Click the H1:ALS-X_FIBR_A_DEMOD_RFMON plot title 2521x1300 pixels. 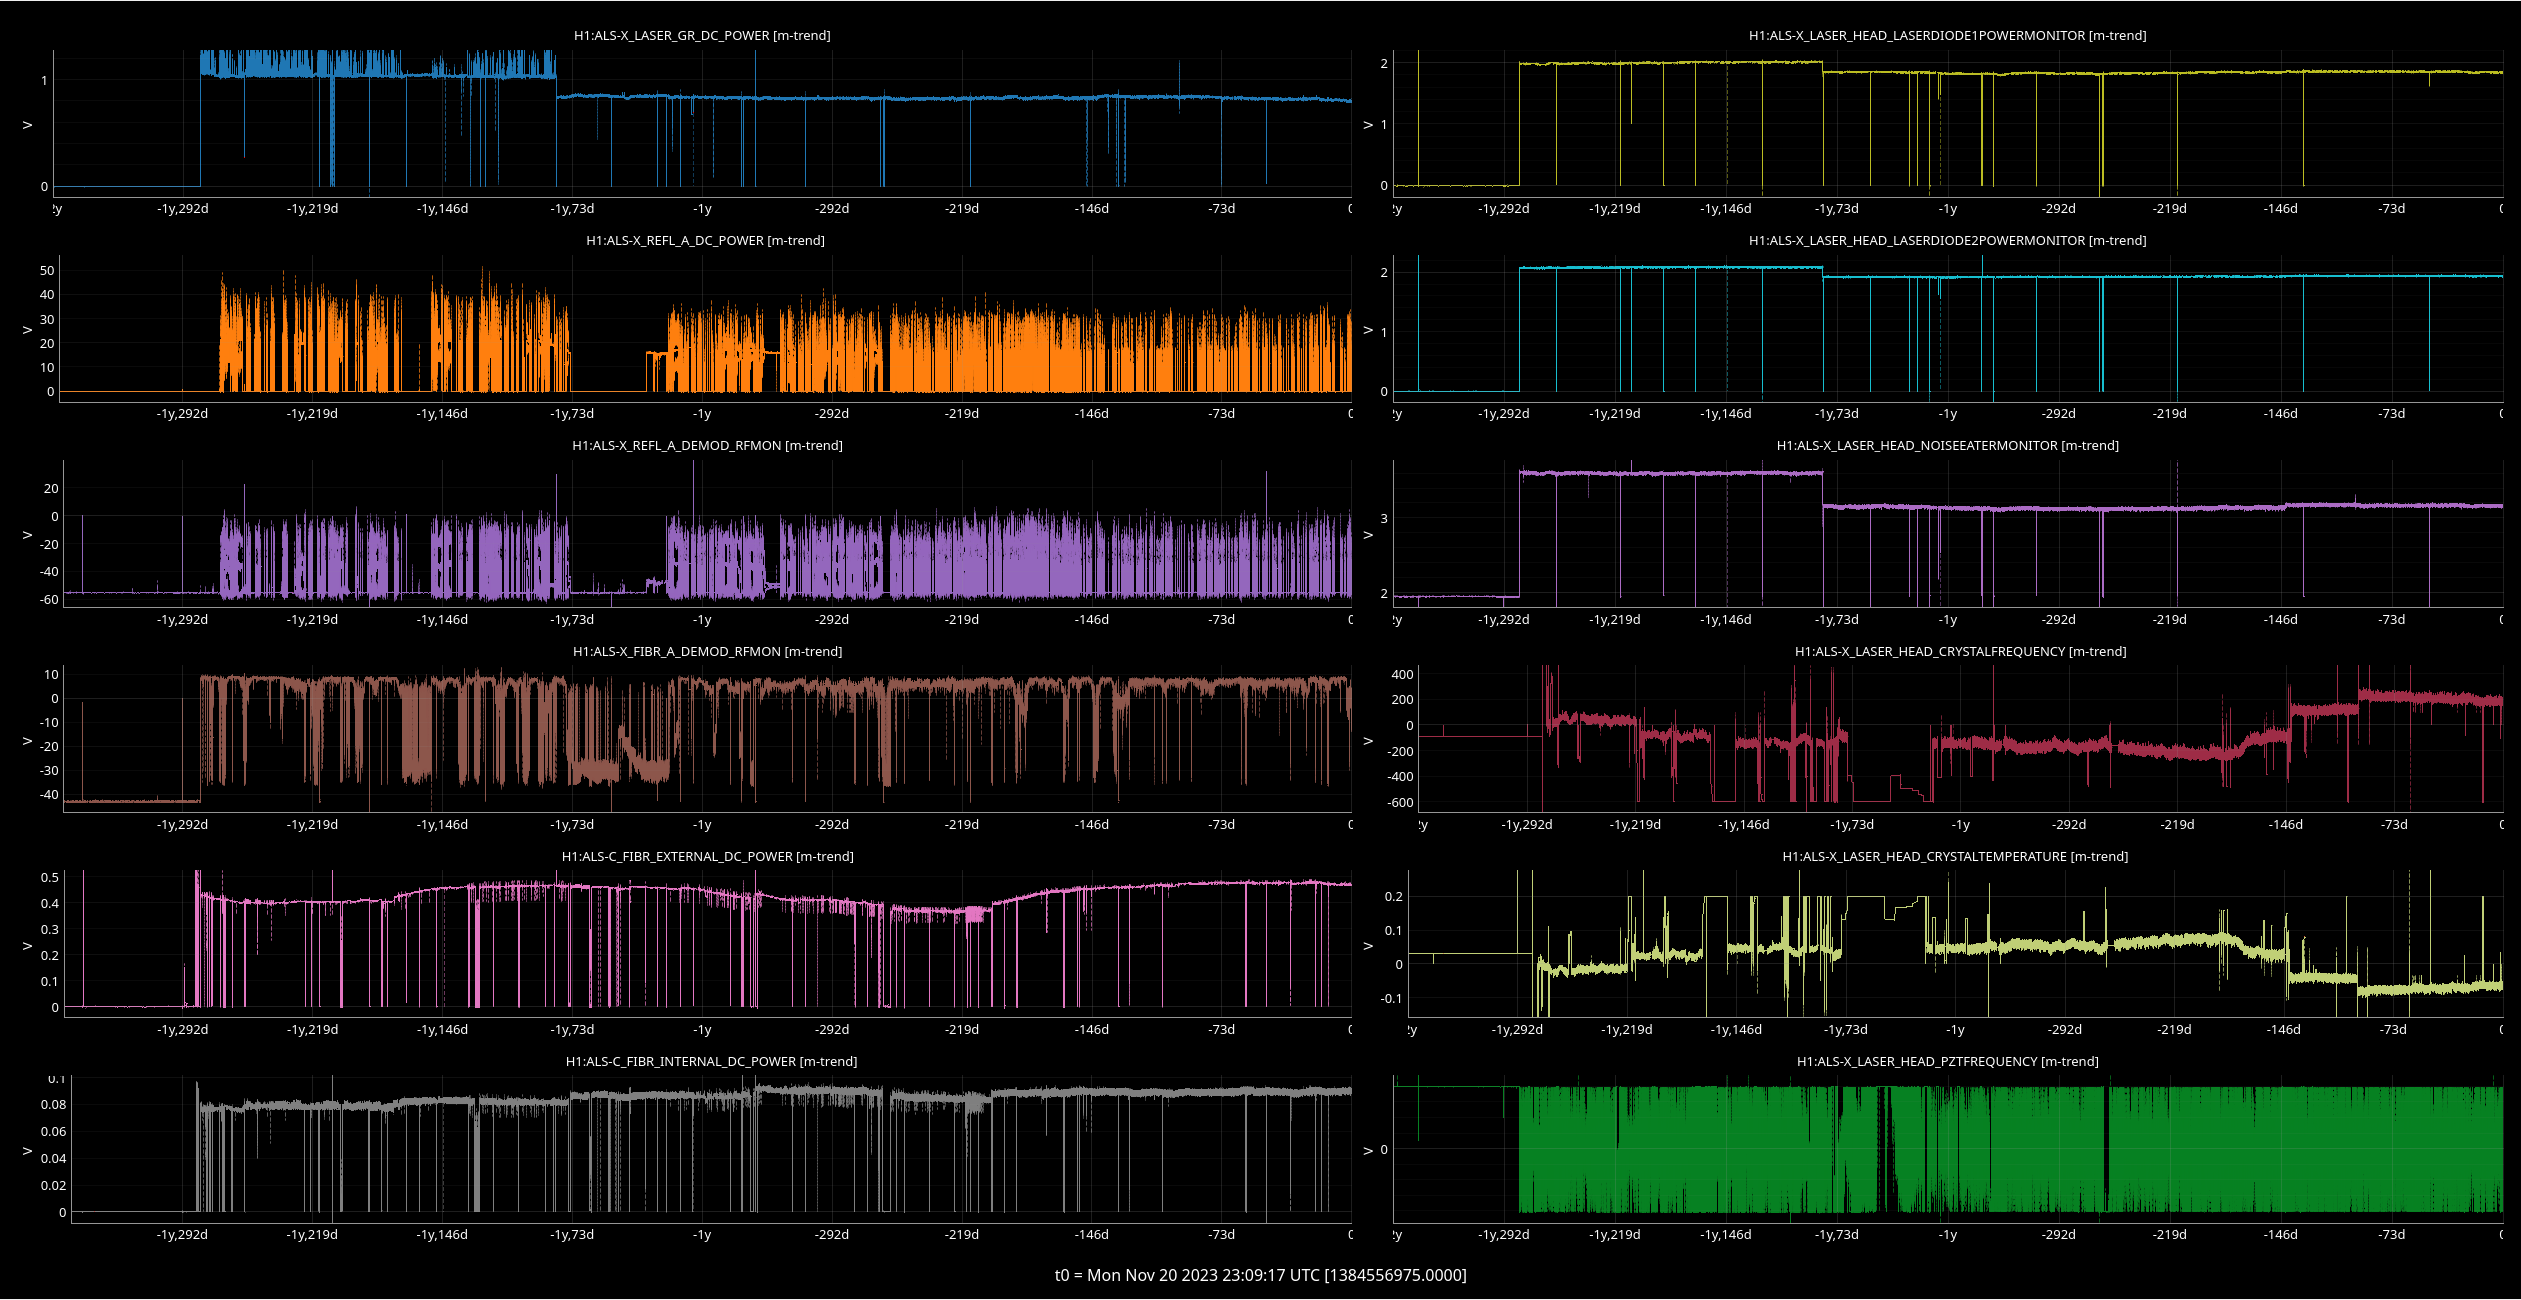tap(707, 651)
